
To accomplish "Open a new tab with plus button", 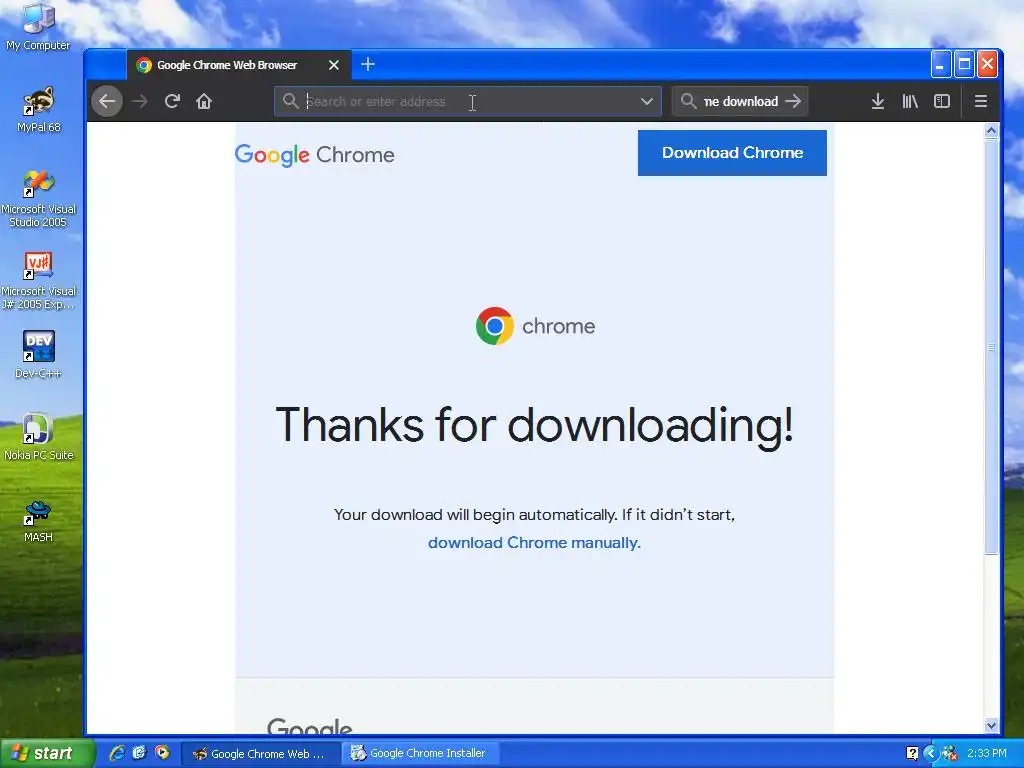I will tap(368, 64).
